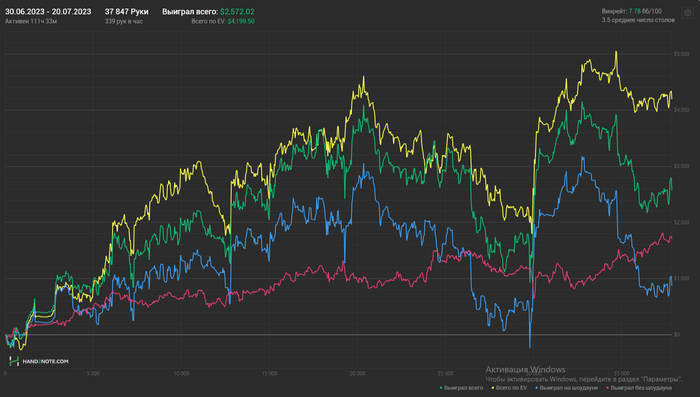Click the 15 000 x-axis label
Screen dimensions: 700x397
click(x=269, y=374)
